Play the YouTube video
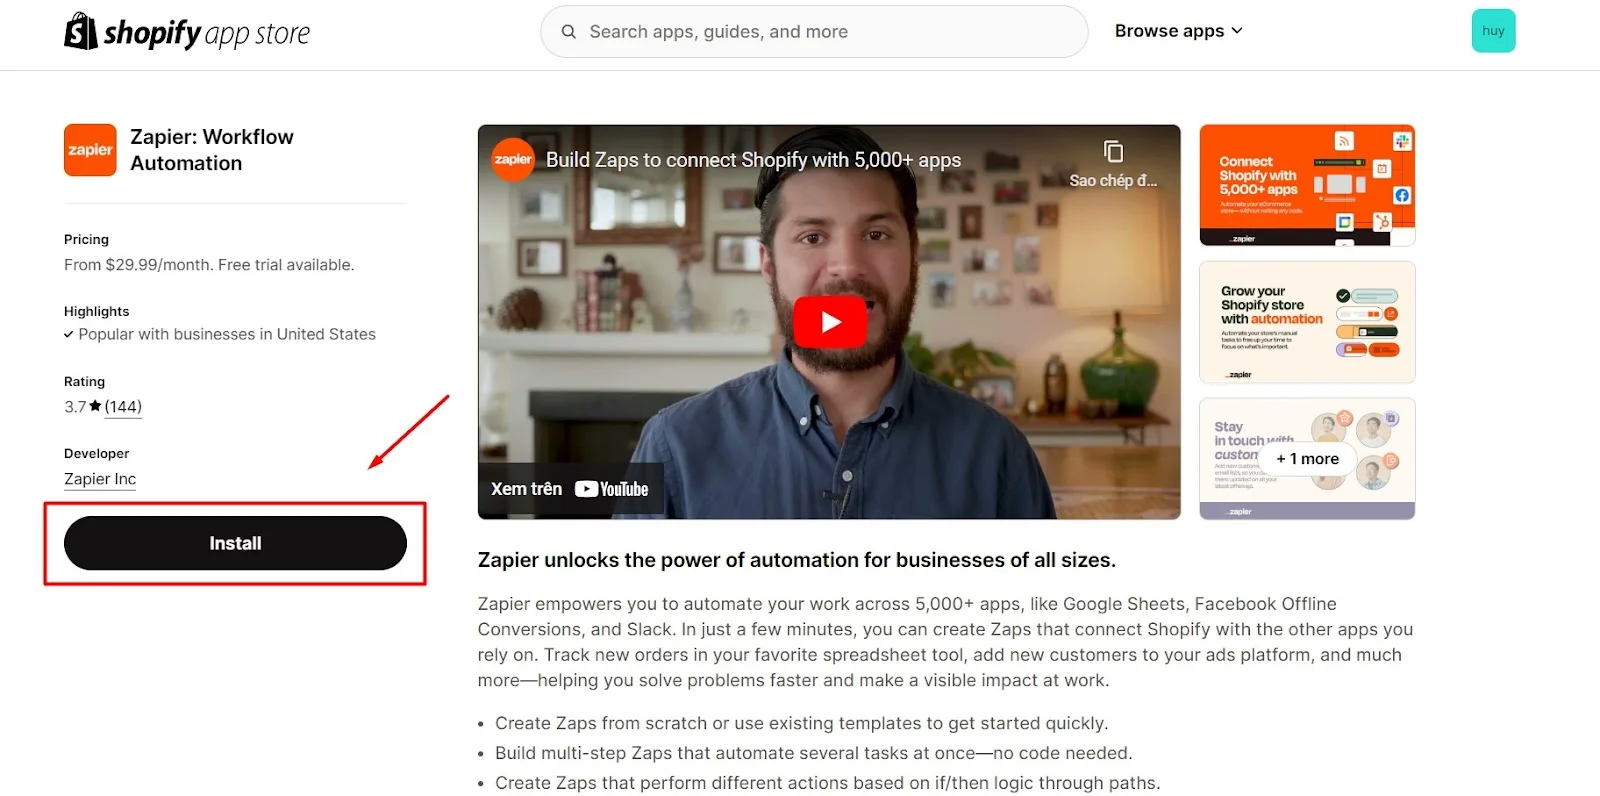The width and height of the screenshot is (1600, 796). (830, 322)
